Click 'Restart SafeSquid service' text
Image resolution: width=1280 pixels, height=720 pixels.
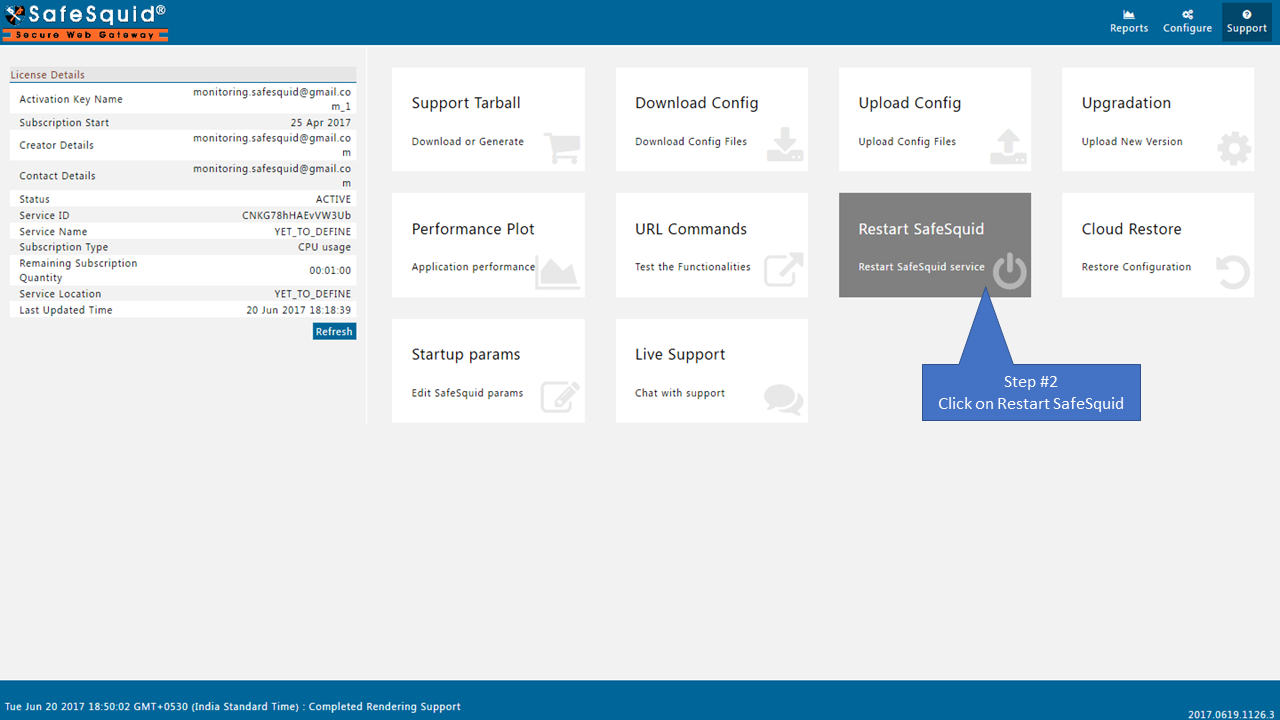click(x=921, y=267)
